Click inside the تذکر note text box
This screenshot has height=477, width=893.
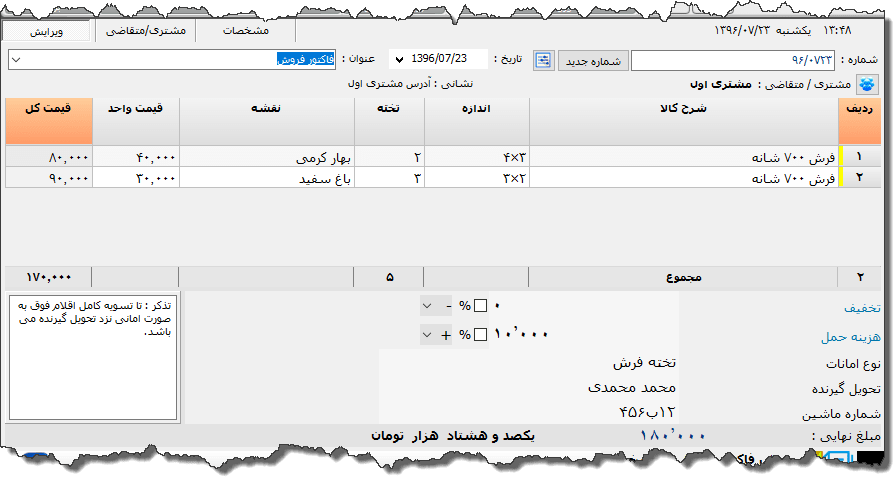point(93,357)
